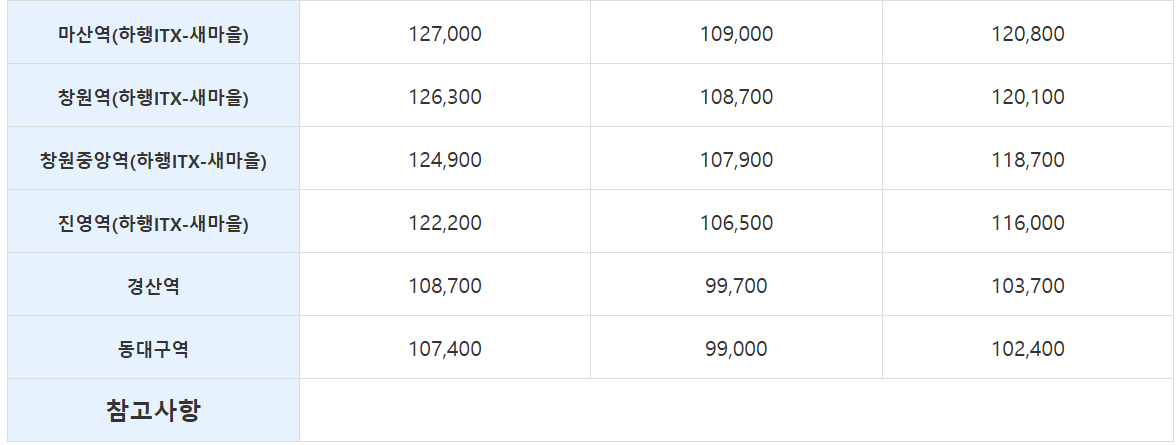This screenshot has width=1176, height=445.
Task: Select the 99,700 fare for 경산역
Action: (736, 286)
